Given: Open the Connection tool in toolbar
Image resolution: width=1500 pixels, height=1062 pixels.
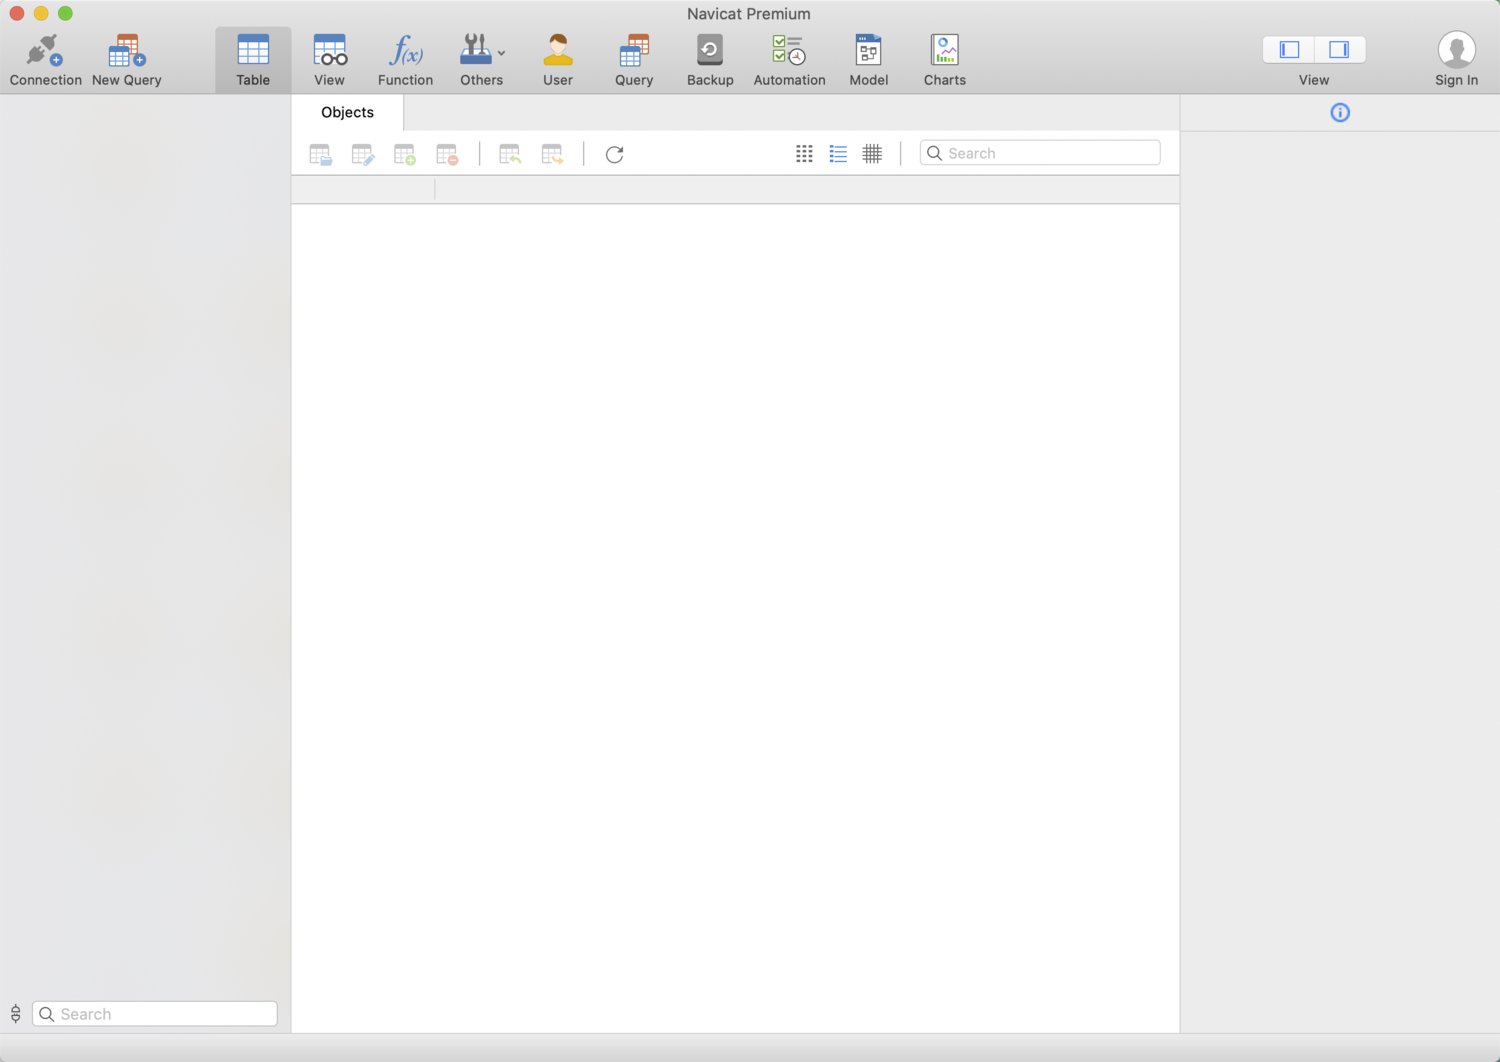Looking at the screenshot, I should click(45, 60).
